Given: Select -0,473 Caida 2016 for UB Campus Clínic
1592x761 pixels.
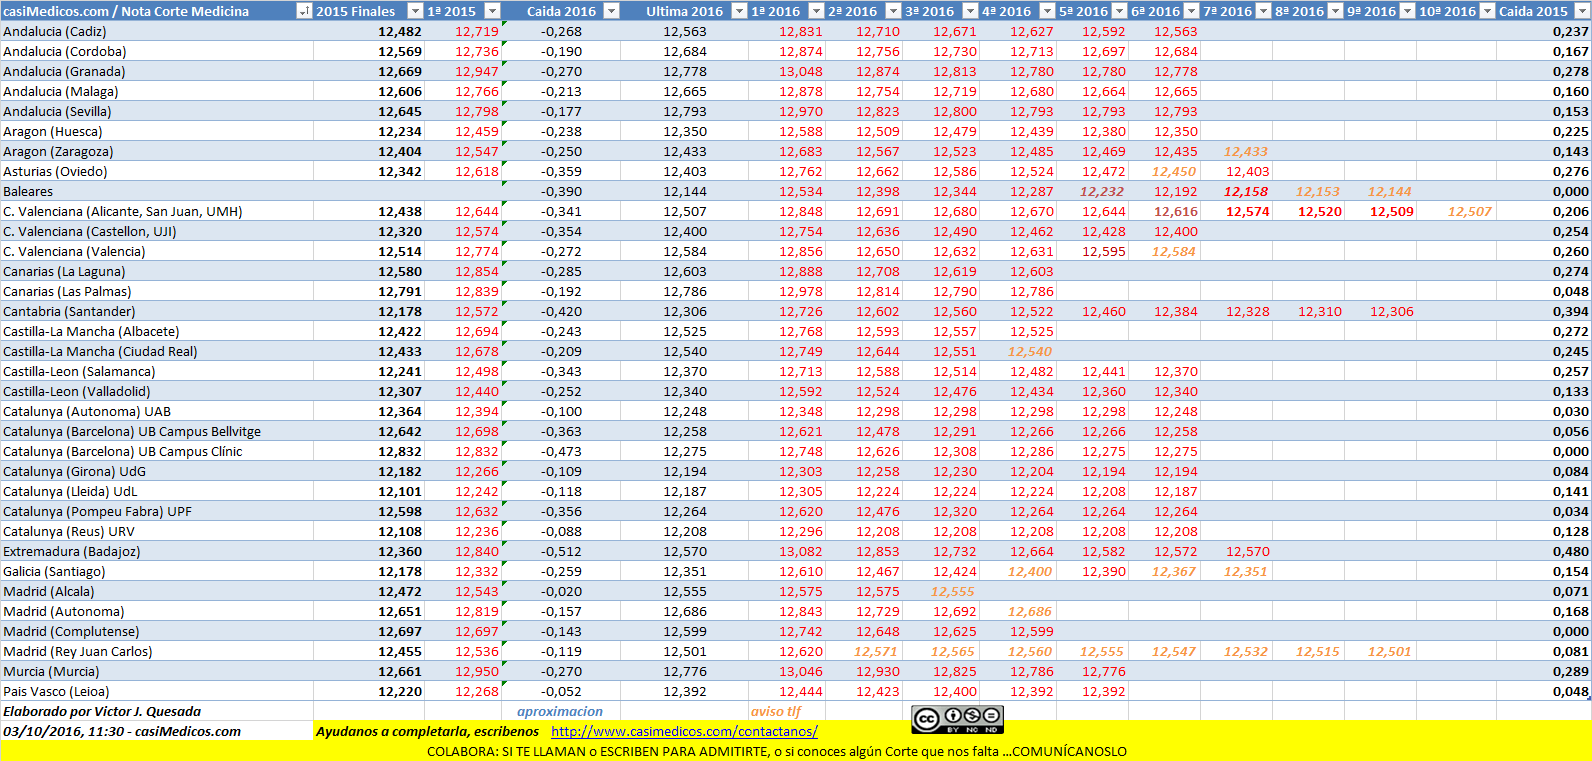Looking at the screenshot, I should point(561,451).
